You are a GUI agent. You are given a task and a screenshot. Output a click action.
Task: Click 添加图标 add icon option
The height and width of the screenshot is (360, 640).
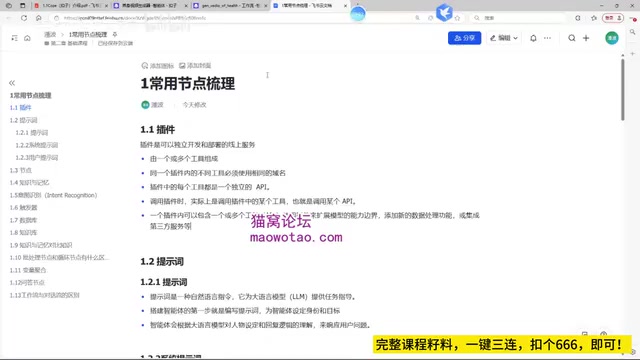[x=158, y=66]
